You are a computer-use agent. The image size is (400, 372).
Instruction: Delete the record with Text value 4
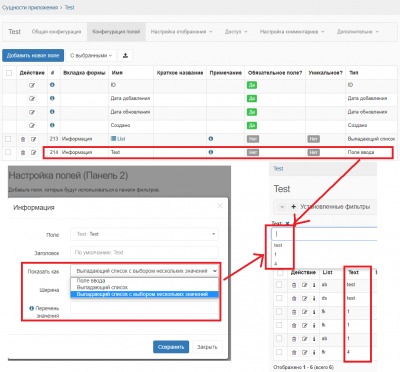point(294,352)
